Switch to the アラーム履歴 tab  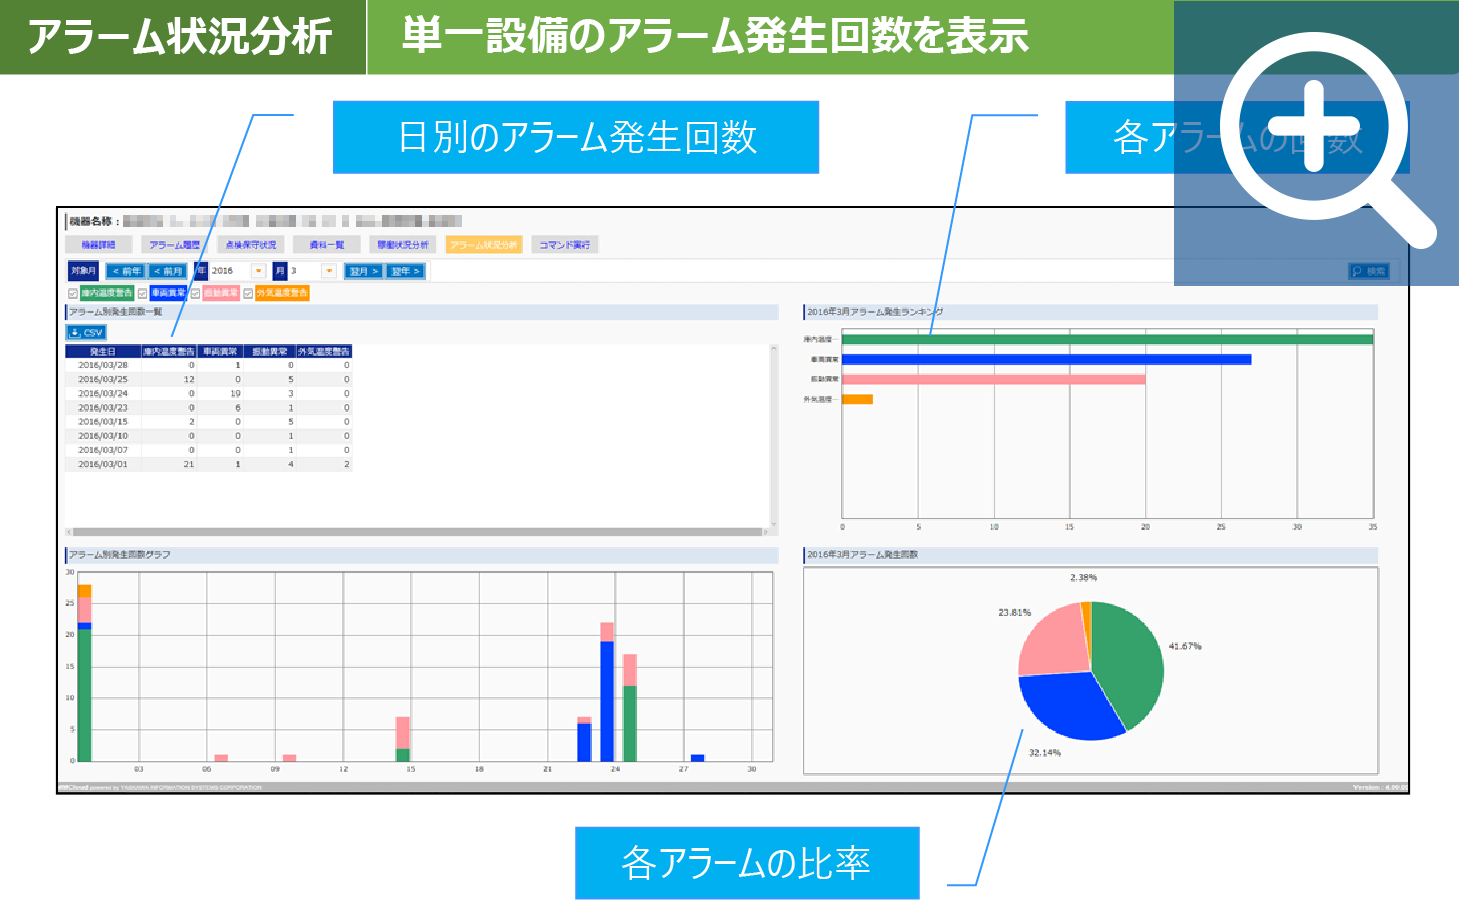174,245
